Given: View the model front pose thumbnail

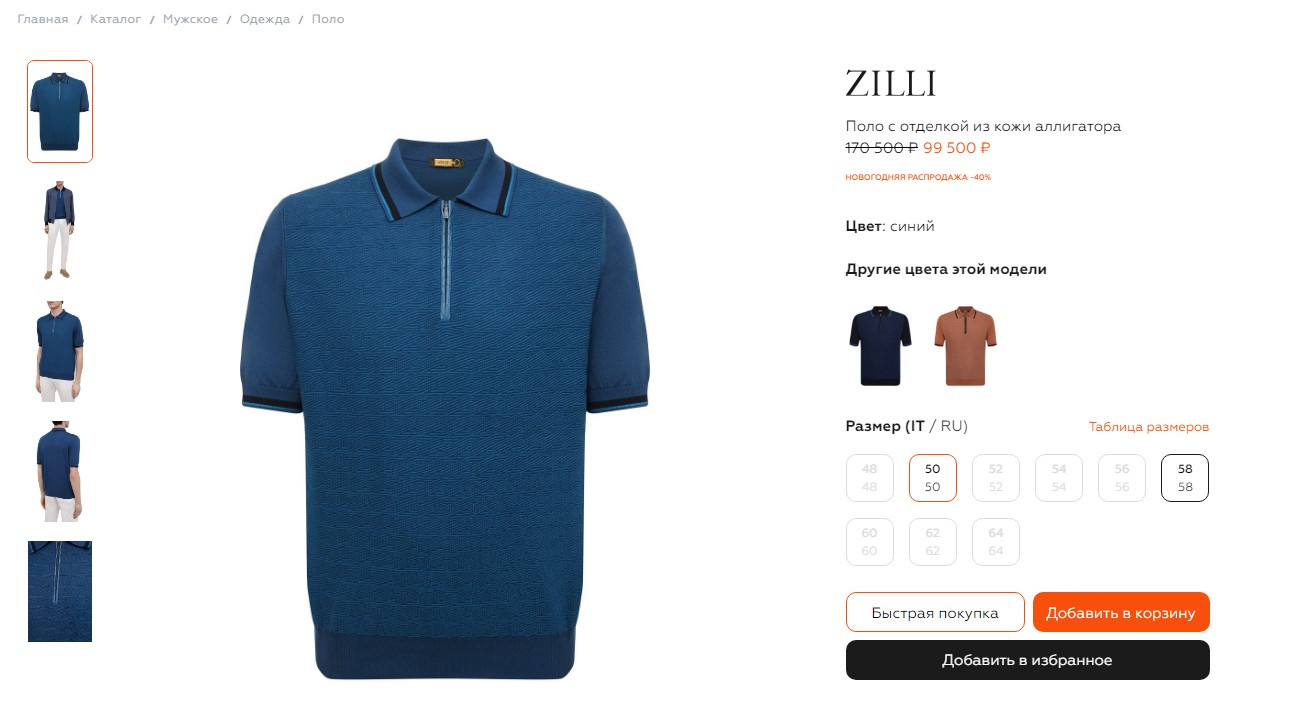Looking at the screenshot, I should coord(60,351).
